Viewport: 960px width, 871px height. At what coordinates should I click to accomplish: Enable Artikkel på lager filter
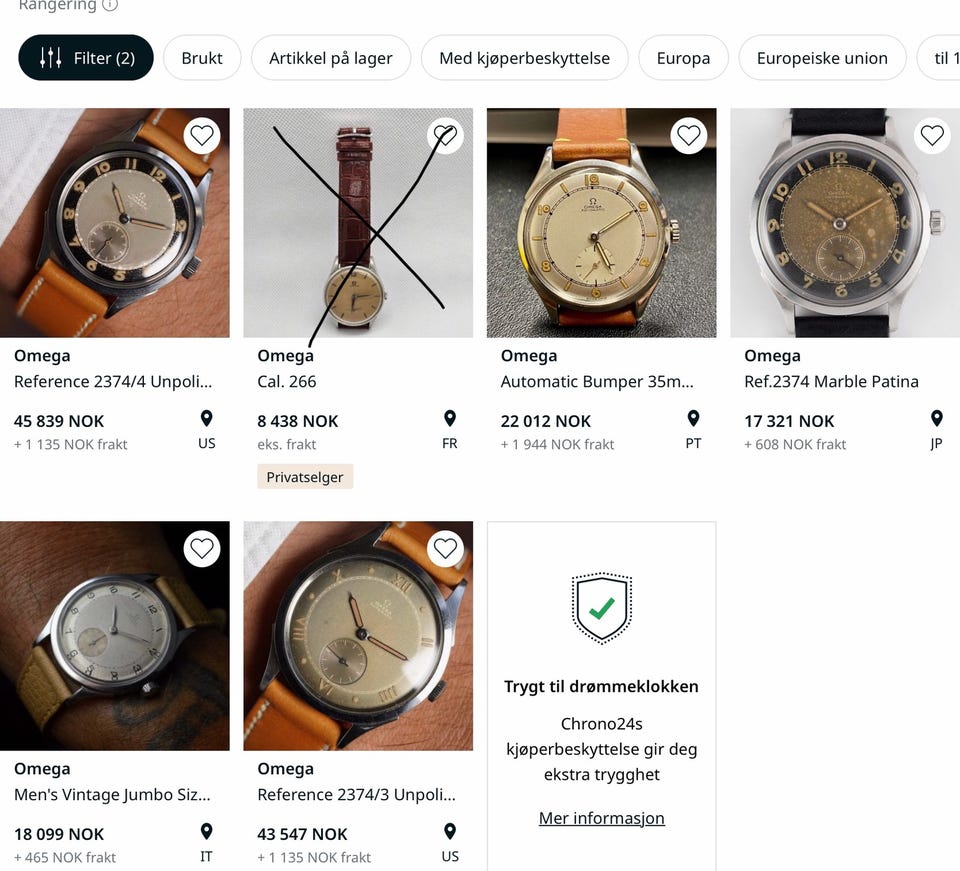[331, 58]
